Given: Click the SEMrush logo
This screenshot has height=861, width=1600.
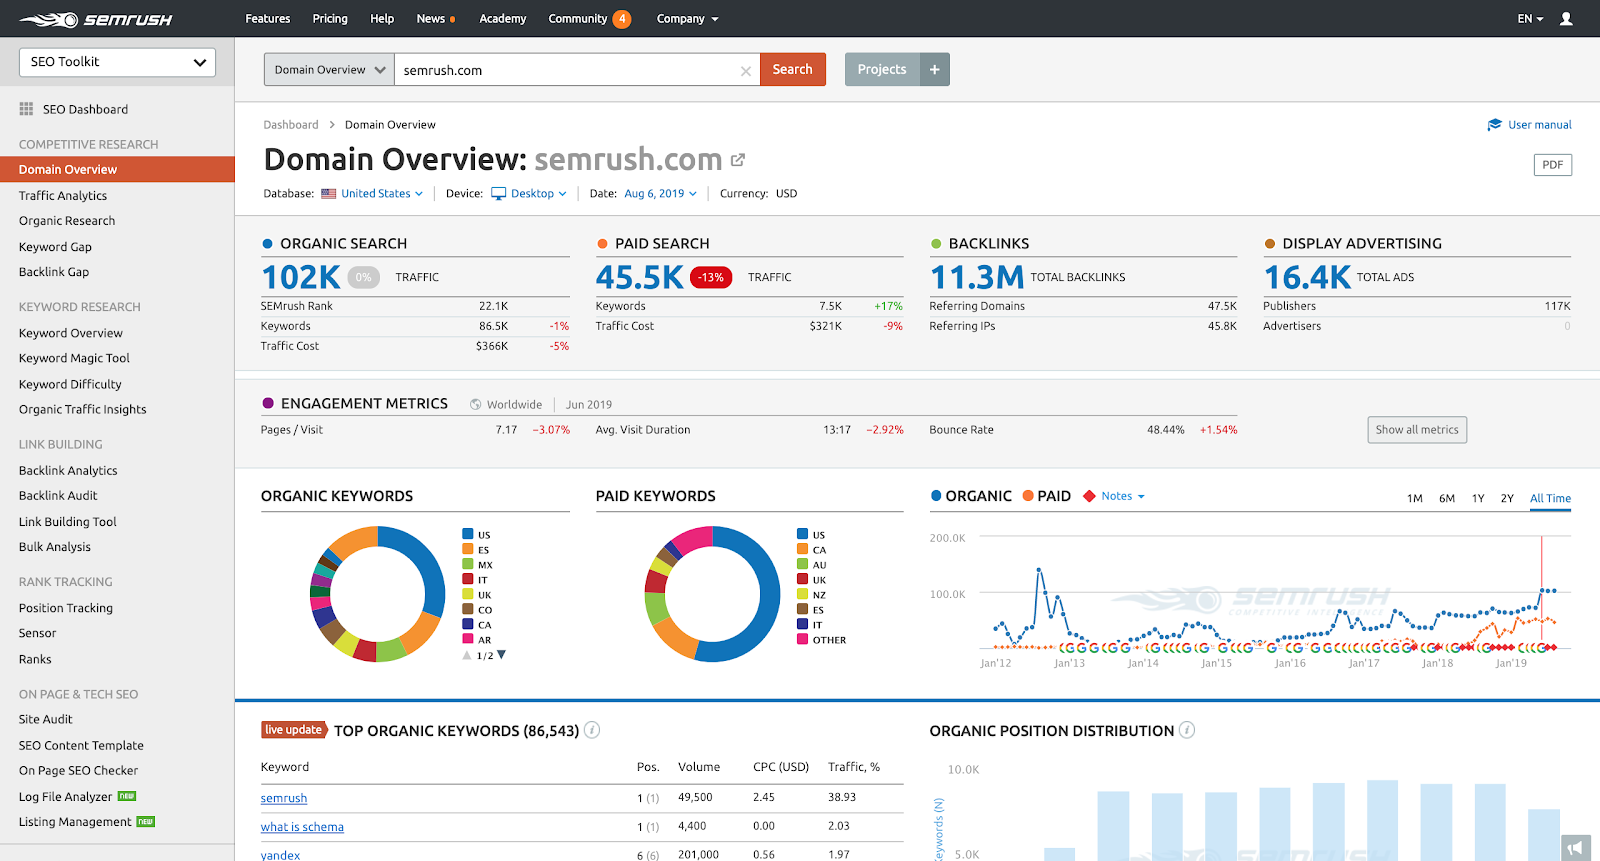Looking at the screenshot, I should point(96,19).
